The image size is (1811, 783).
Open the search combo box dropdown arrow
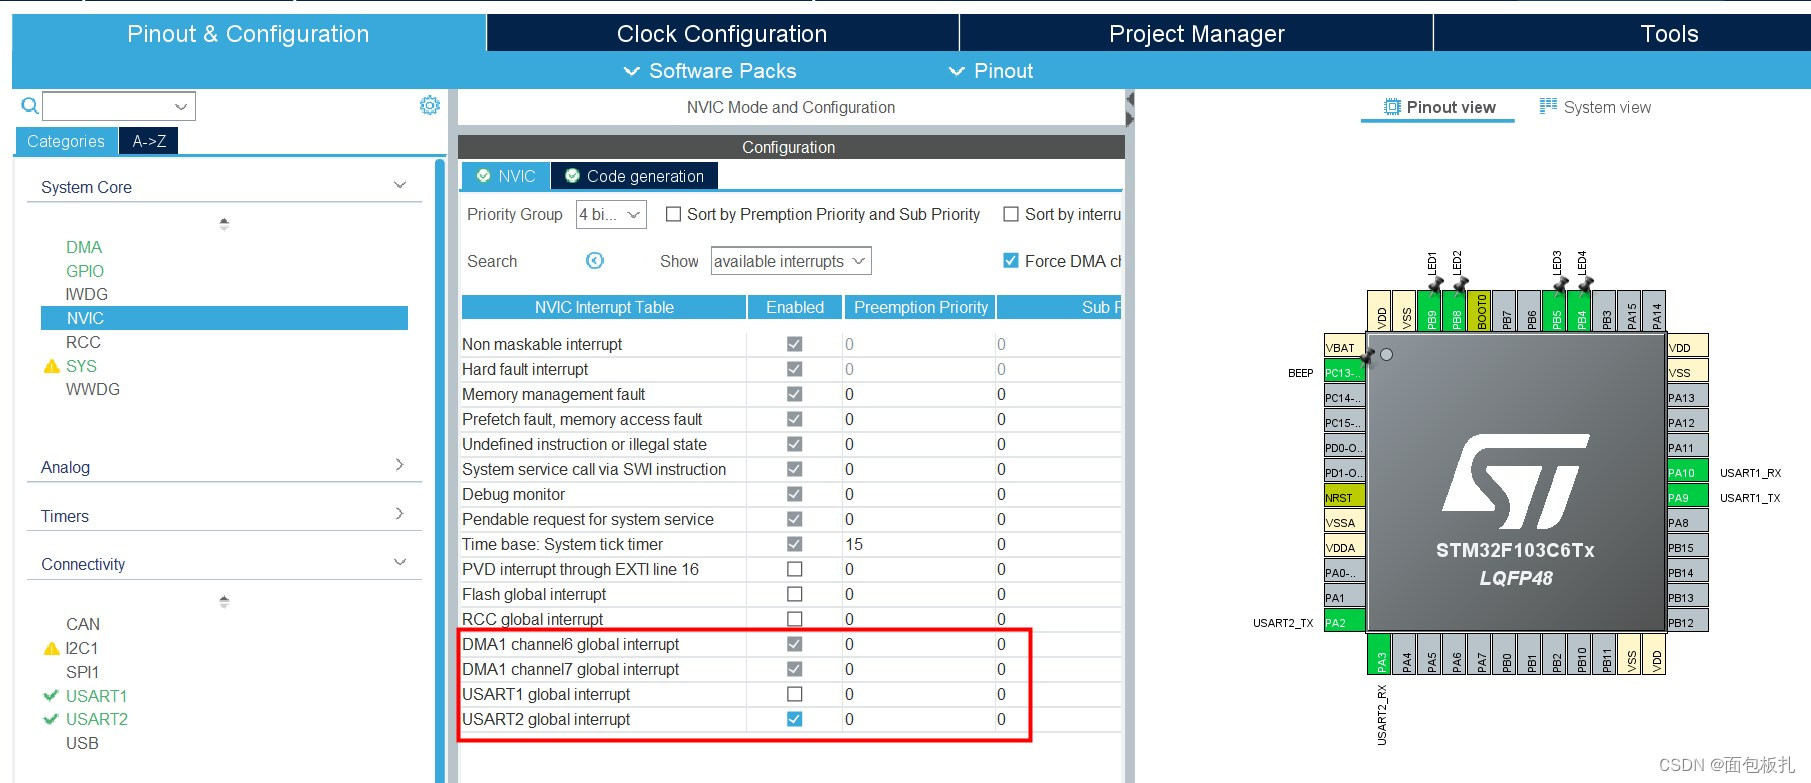[x=181, y=106]
